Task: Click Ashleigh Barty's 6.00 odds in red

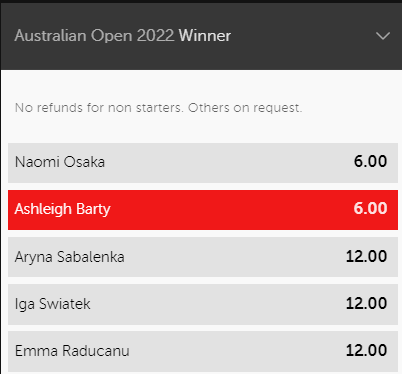Action: click(370, 209)
